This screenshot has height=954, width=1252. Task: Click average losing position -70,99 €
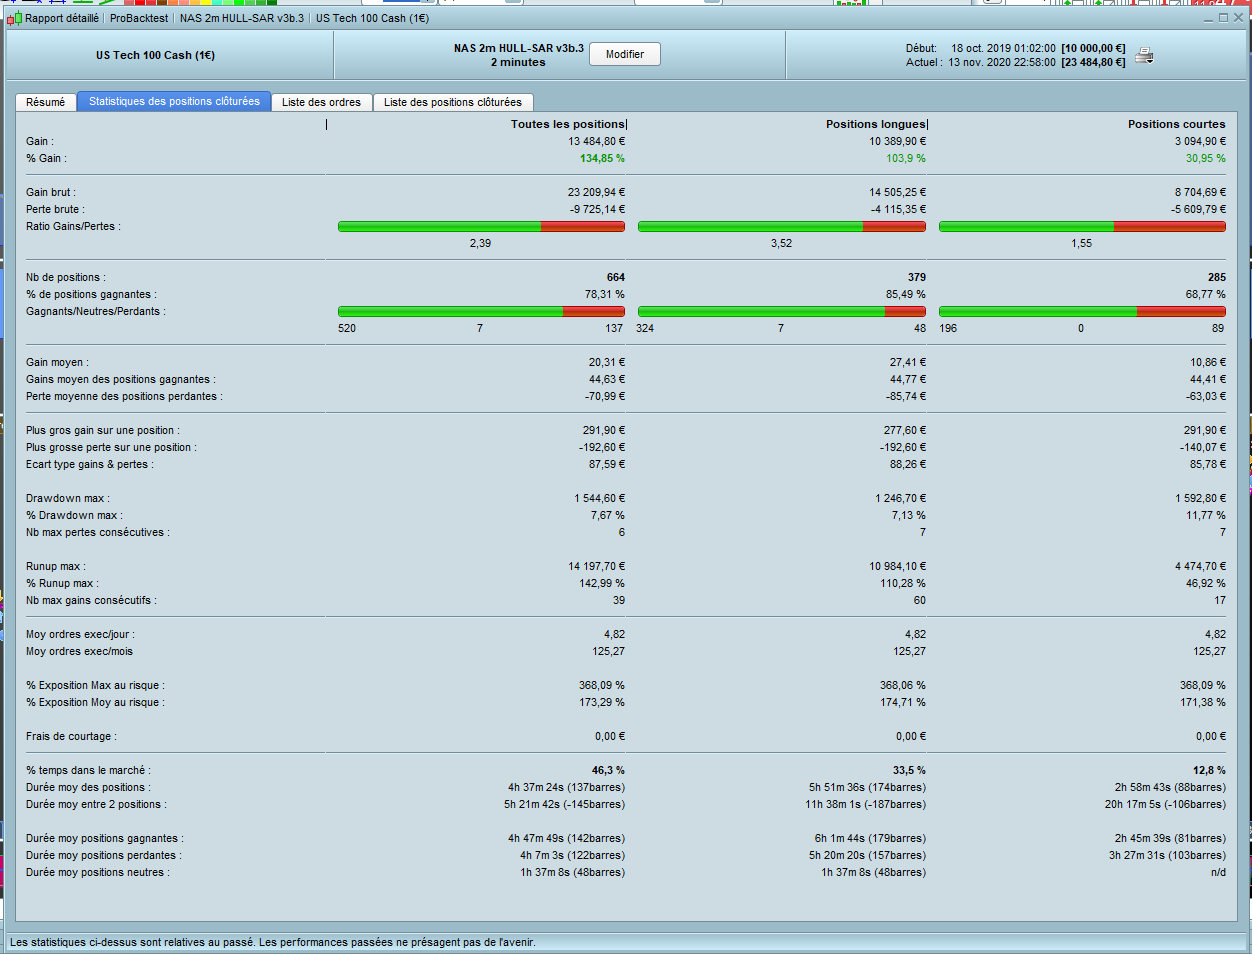tap(605, 396)
